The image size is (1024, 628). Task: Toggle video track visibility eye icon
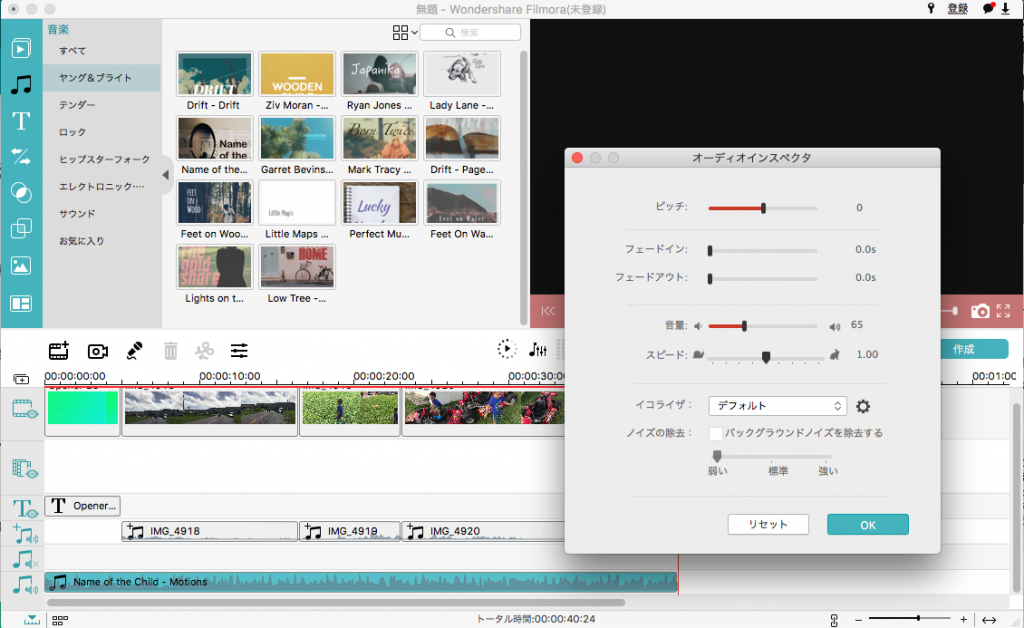(24, 408)
